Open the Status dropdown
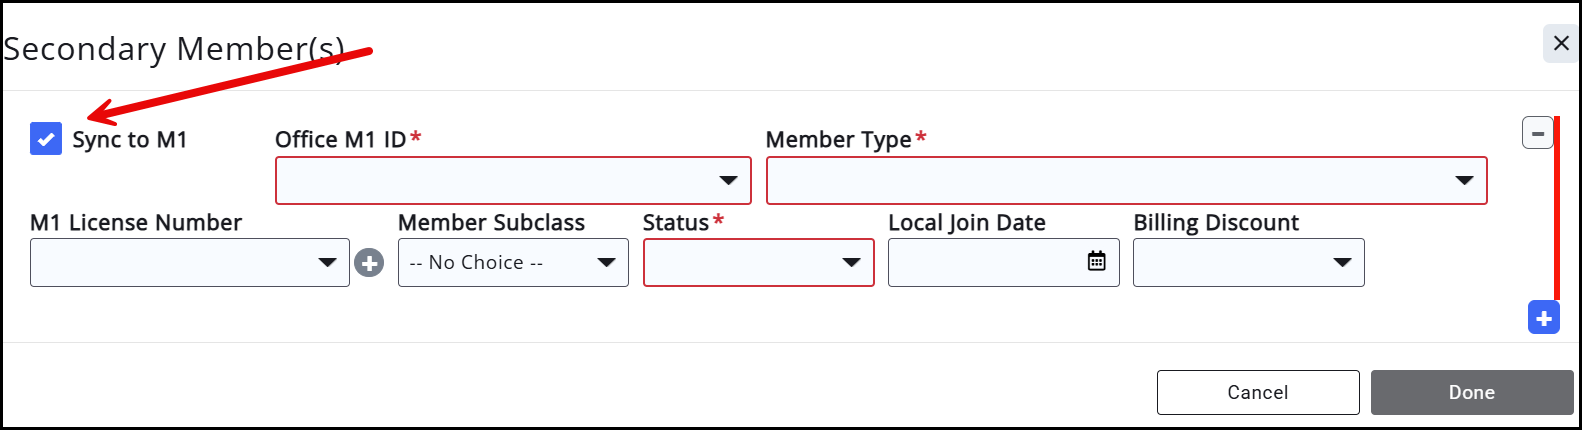 (758, 262)
